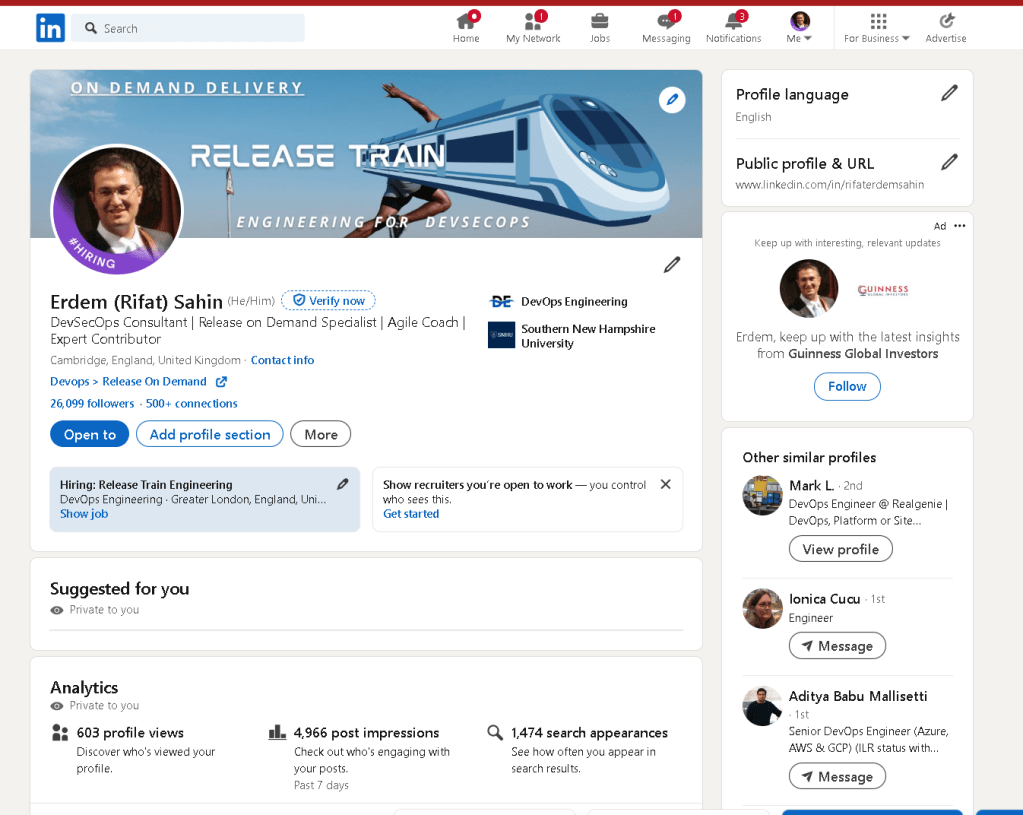The height and width of the screenshot is (815, 1023).
Task: Edit the Hiring job card pencil
Action: [x=343, y=484]
